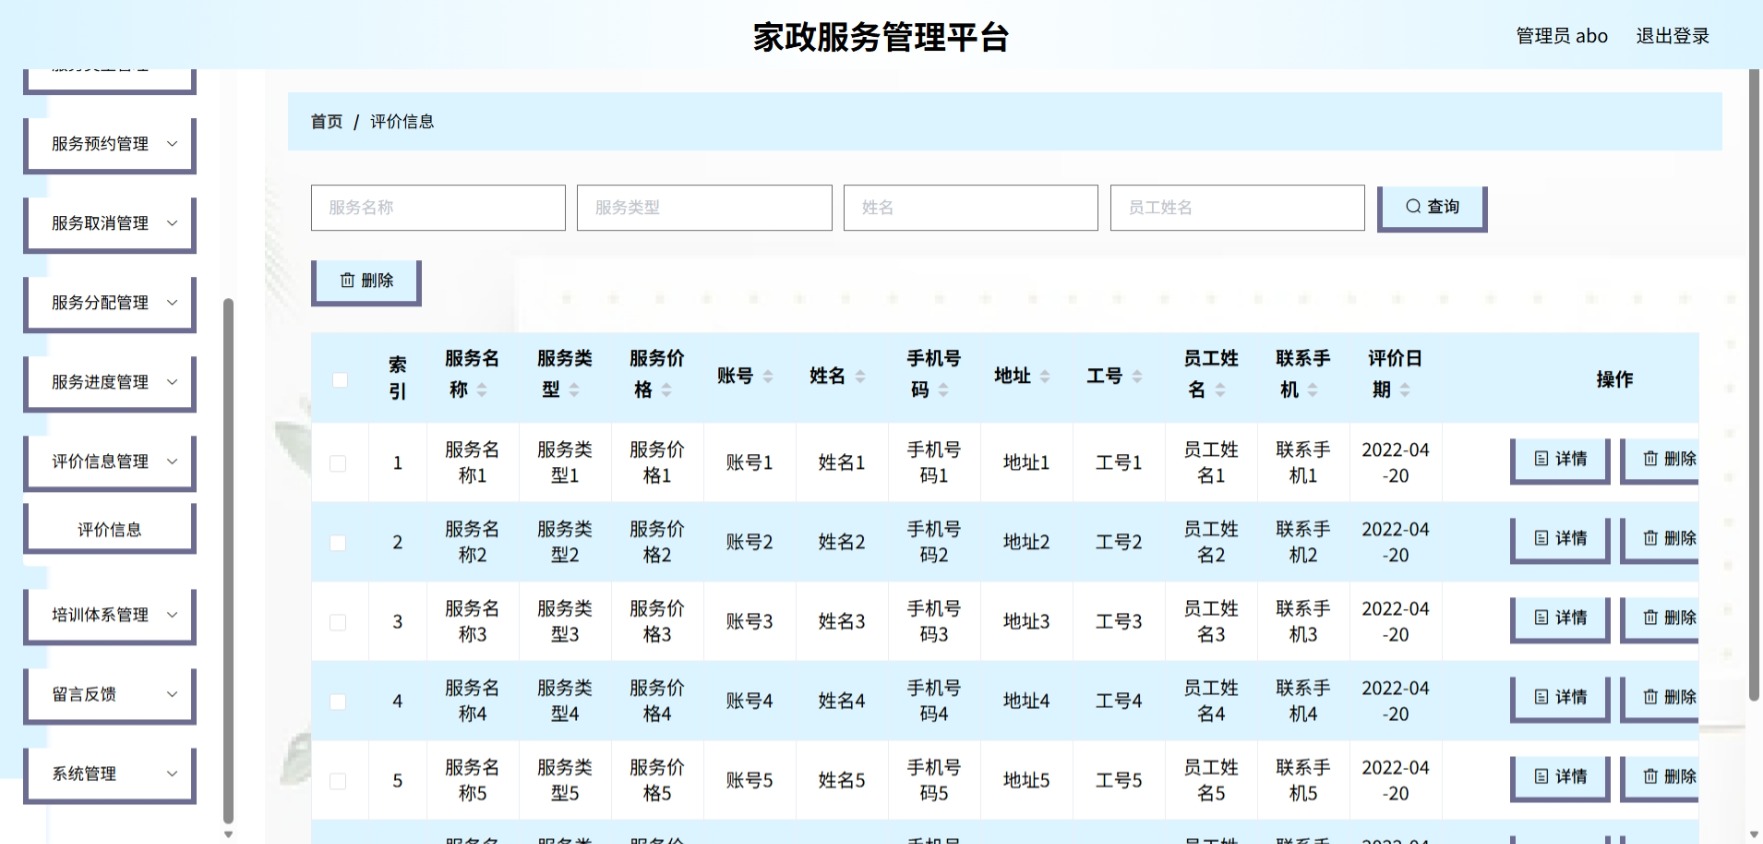Click trash icon in batch 删除 button

347,280
